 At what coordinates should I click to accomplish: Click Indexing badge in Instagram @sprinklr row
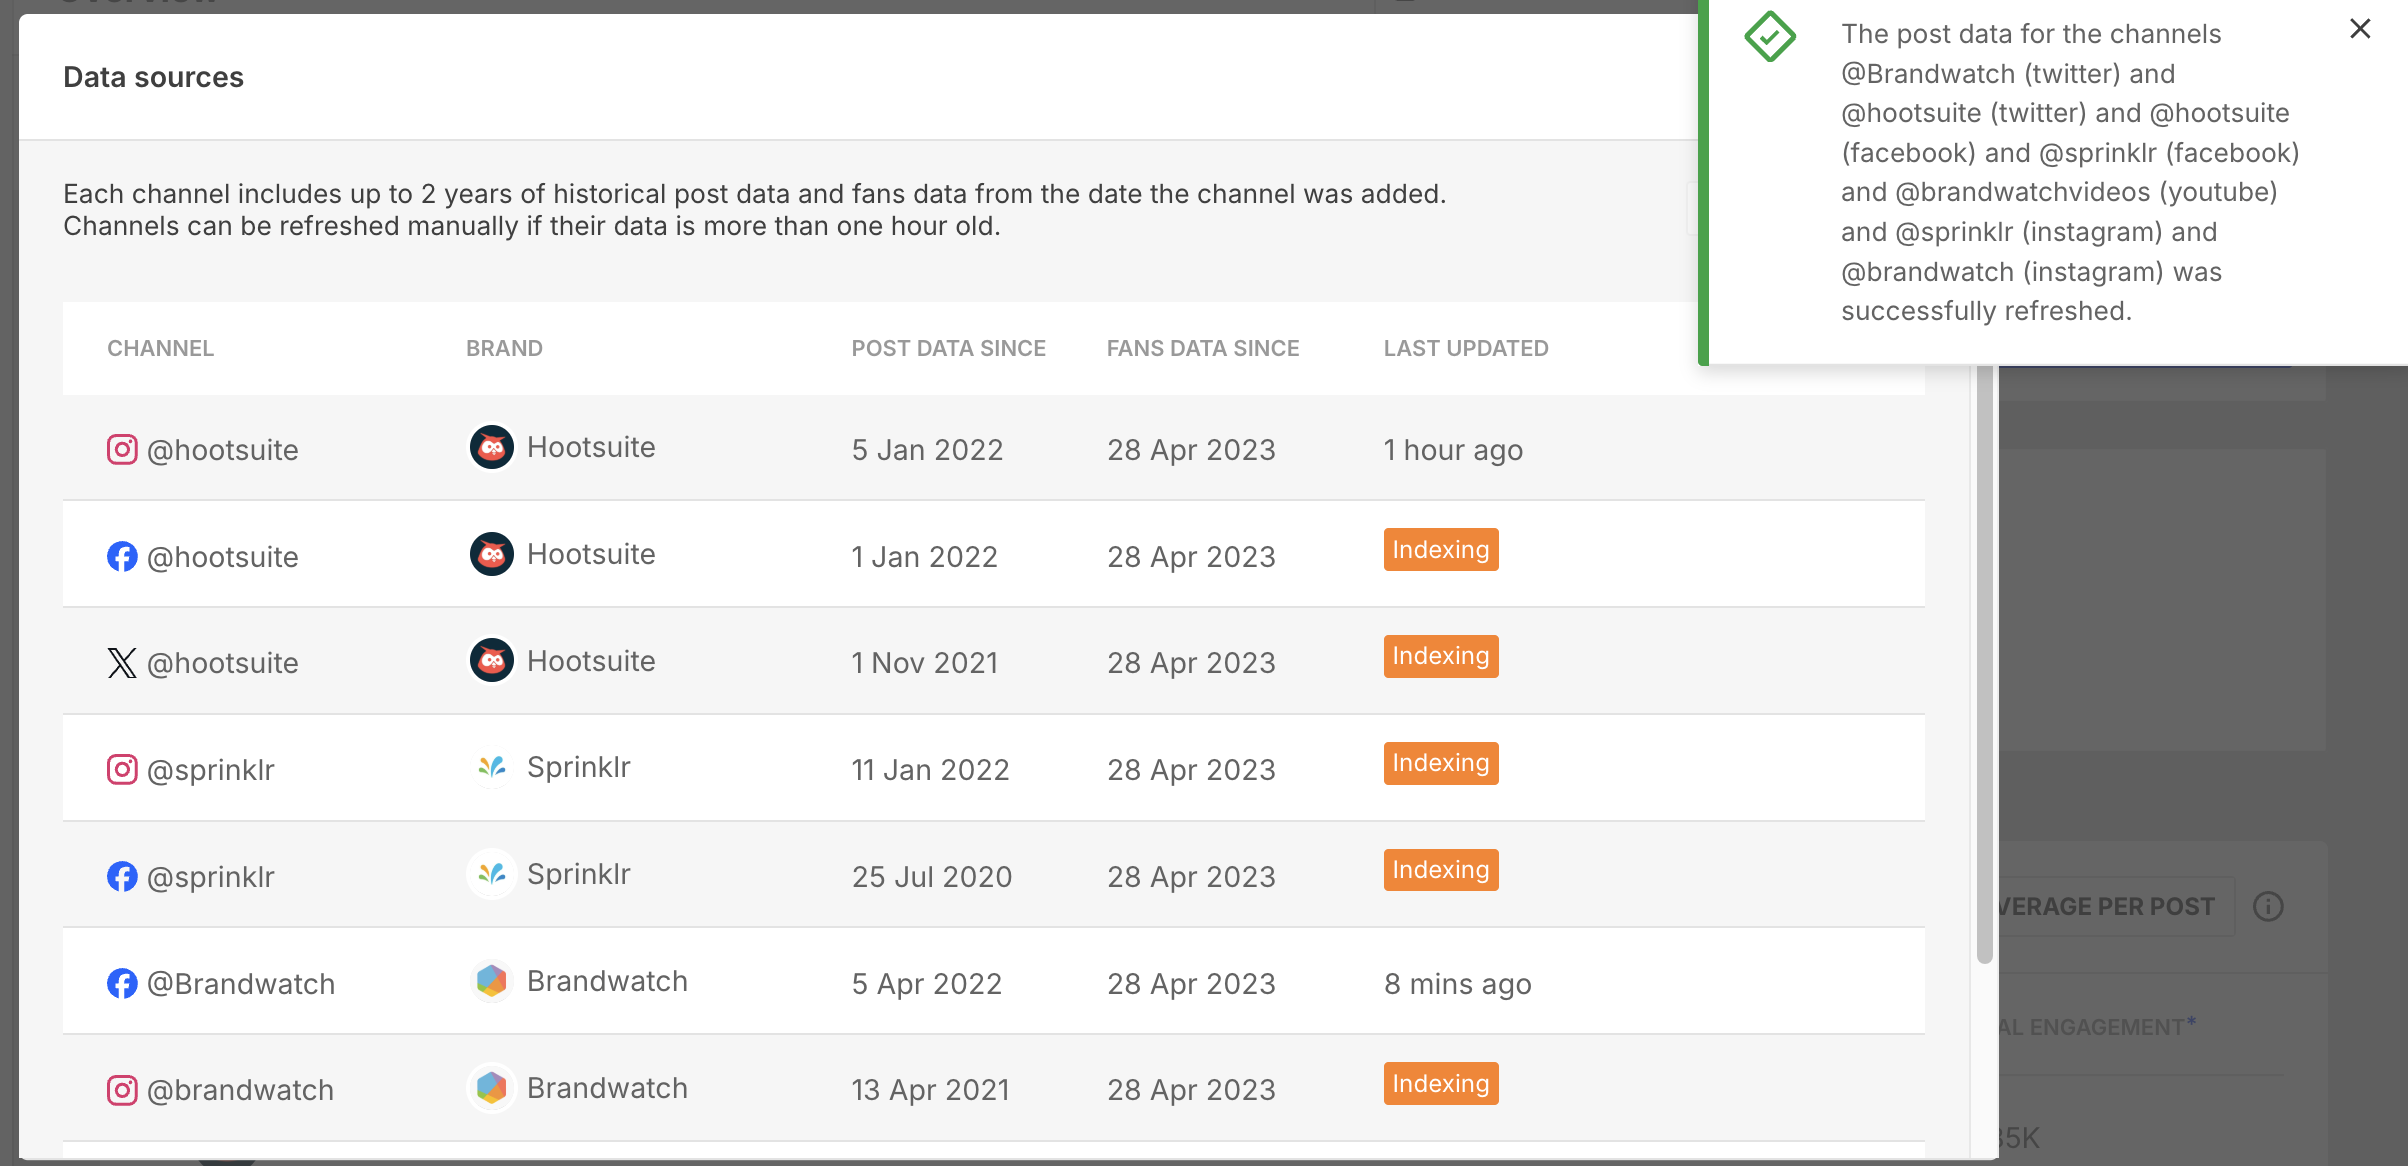coord(1441,763)
